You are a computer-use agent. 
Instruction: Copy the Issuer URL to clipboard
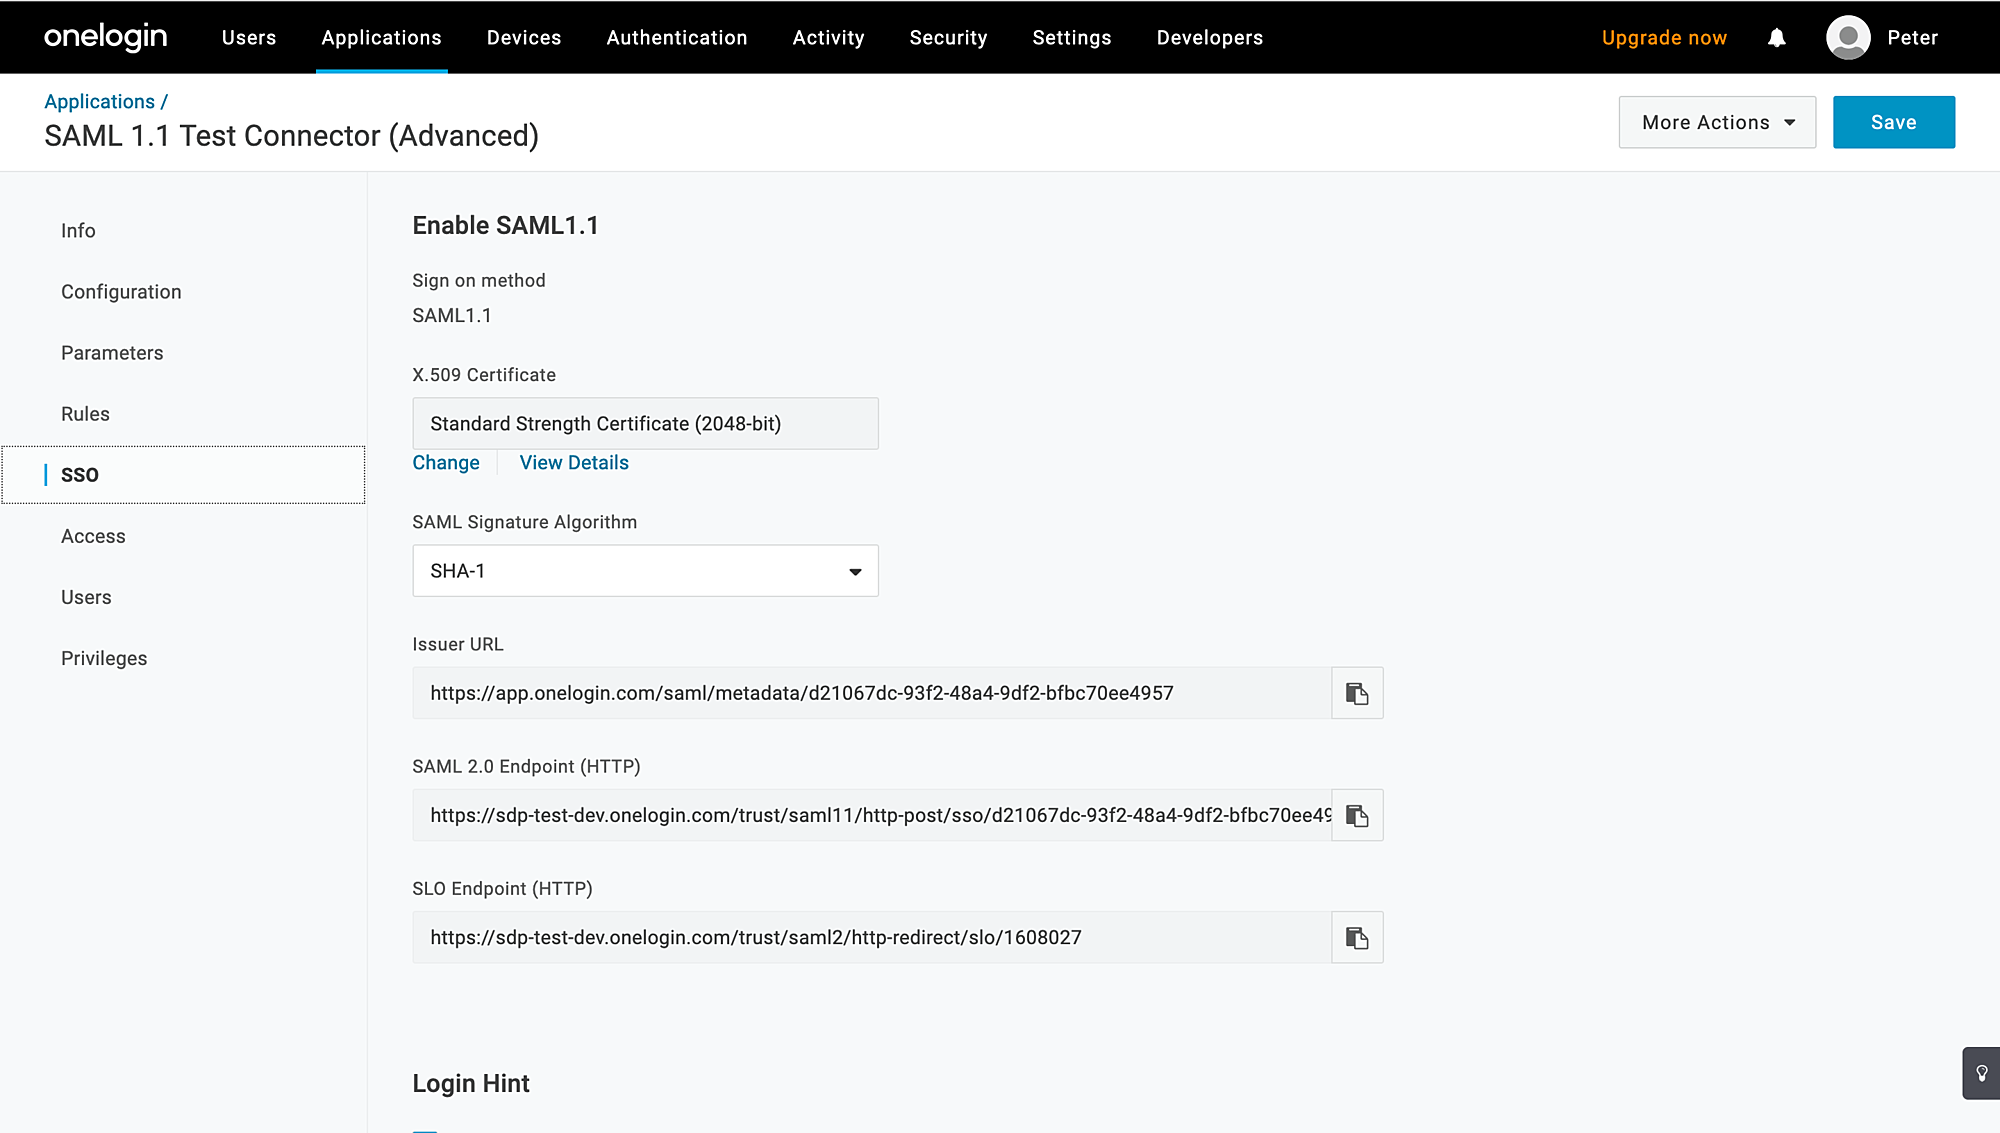click(x=1357, y=693)
